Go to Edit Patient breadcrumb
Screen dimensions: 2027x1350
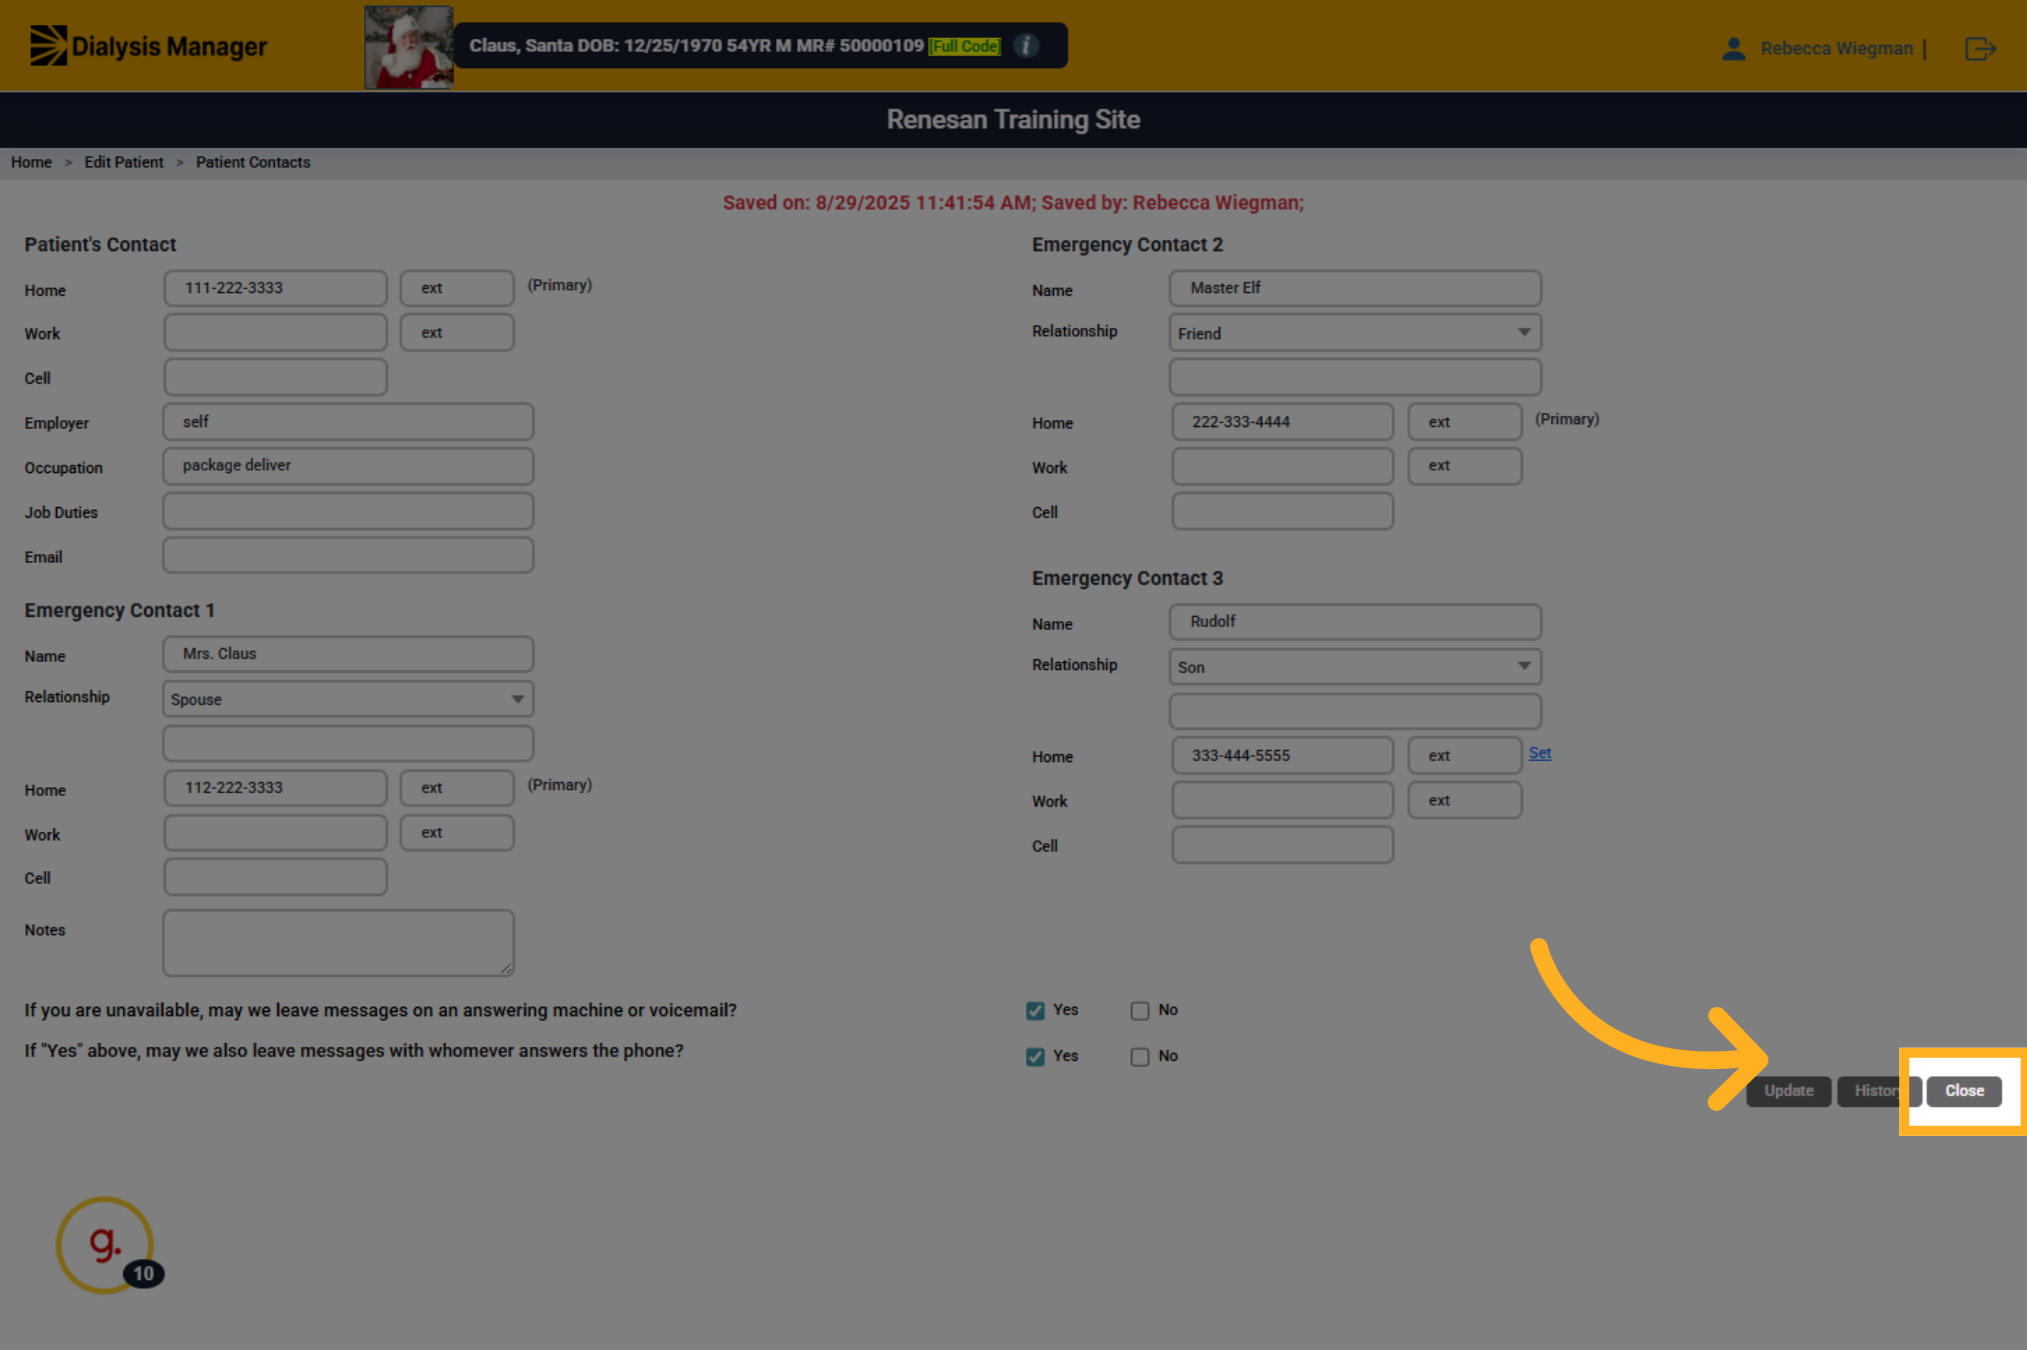[x=124, y=162]
